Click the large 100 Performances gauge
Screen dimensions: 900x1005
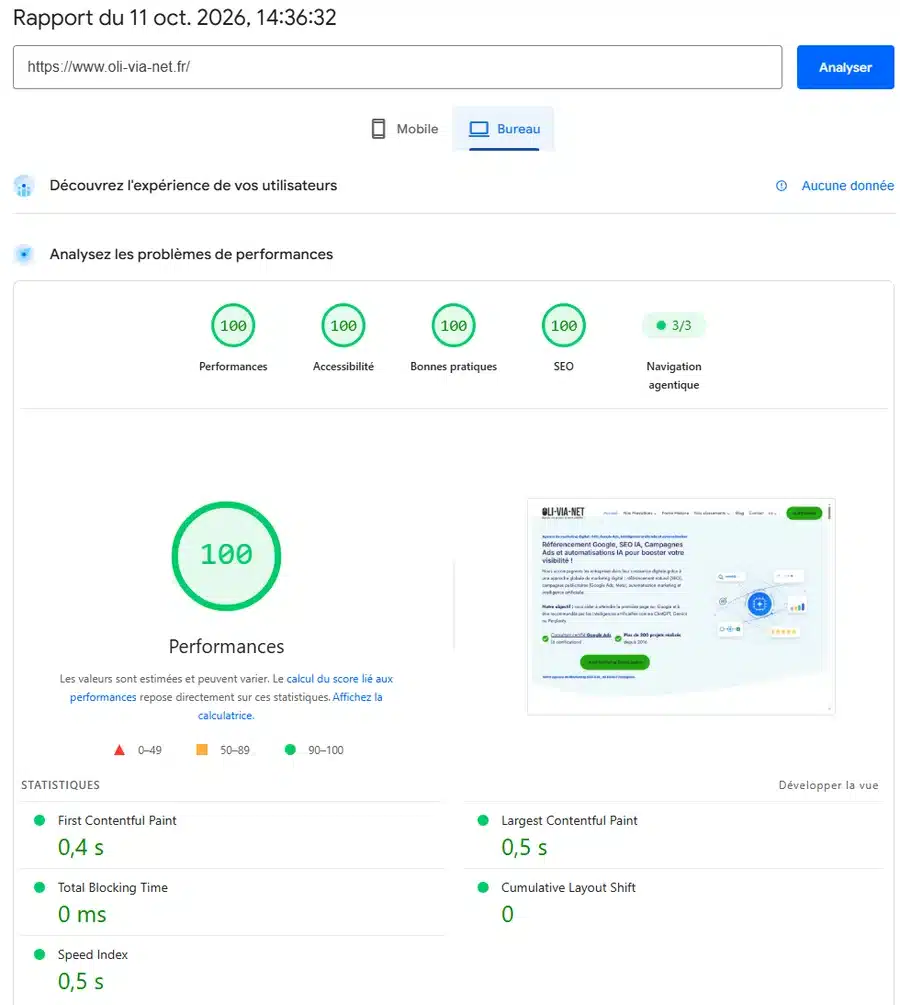[226, 556]
